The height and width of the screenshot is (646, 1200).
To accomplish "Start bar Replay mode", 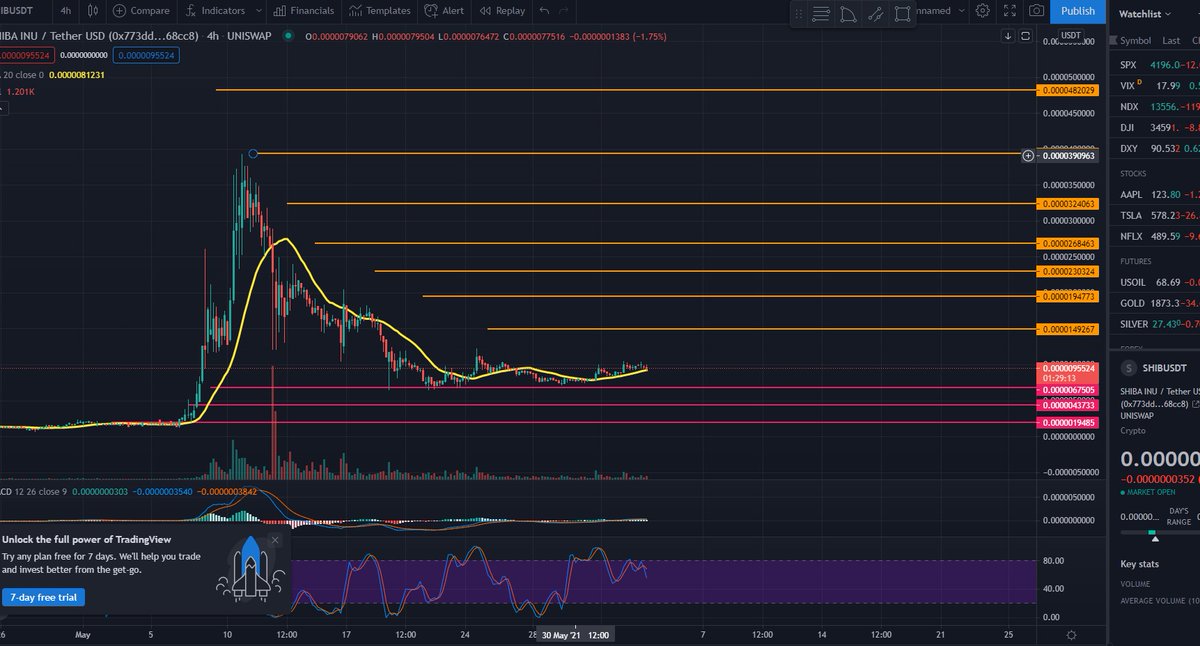I will pos(501,11).
